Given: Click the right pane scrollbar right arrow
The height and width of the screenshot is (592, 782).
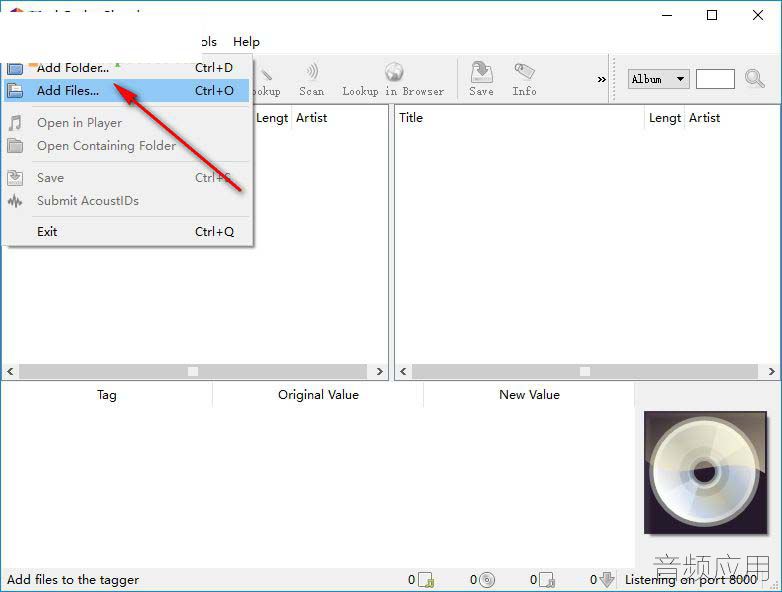Looking at the screenshot, I should 772,372.
